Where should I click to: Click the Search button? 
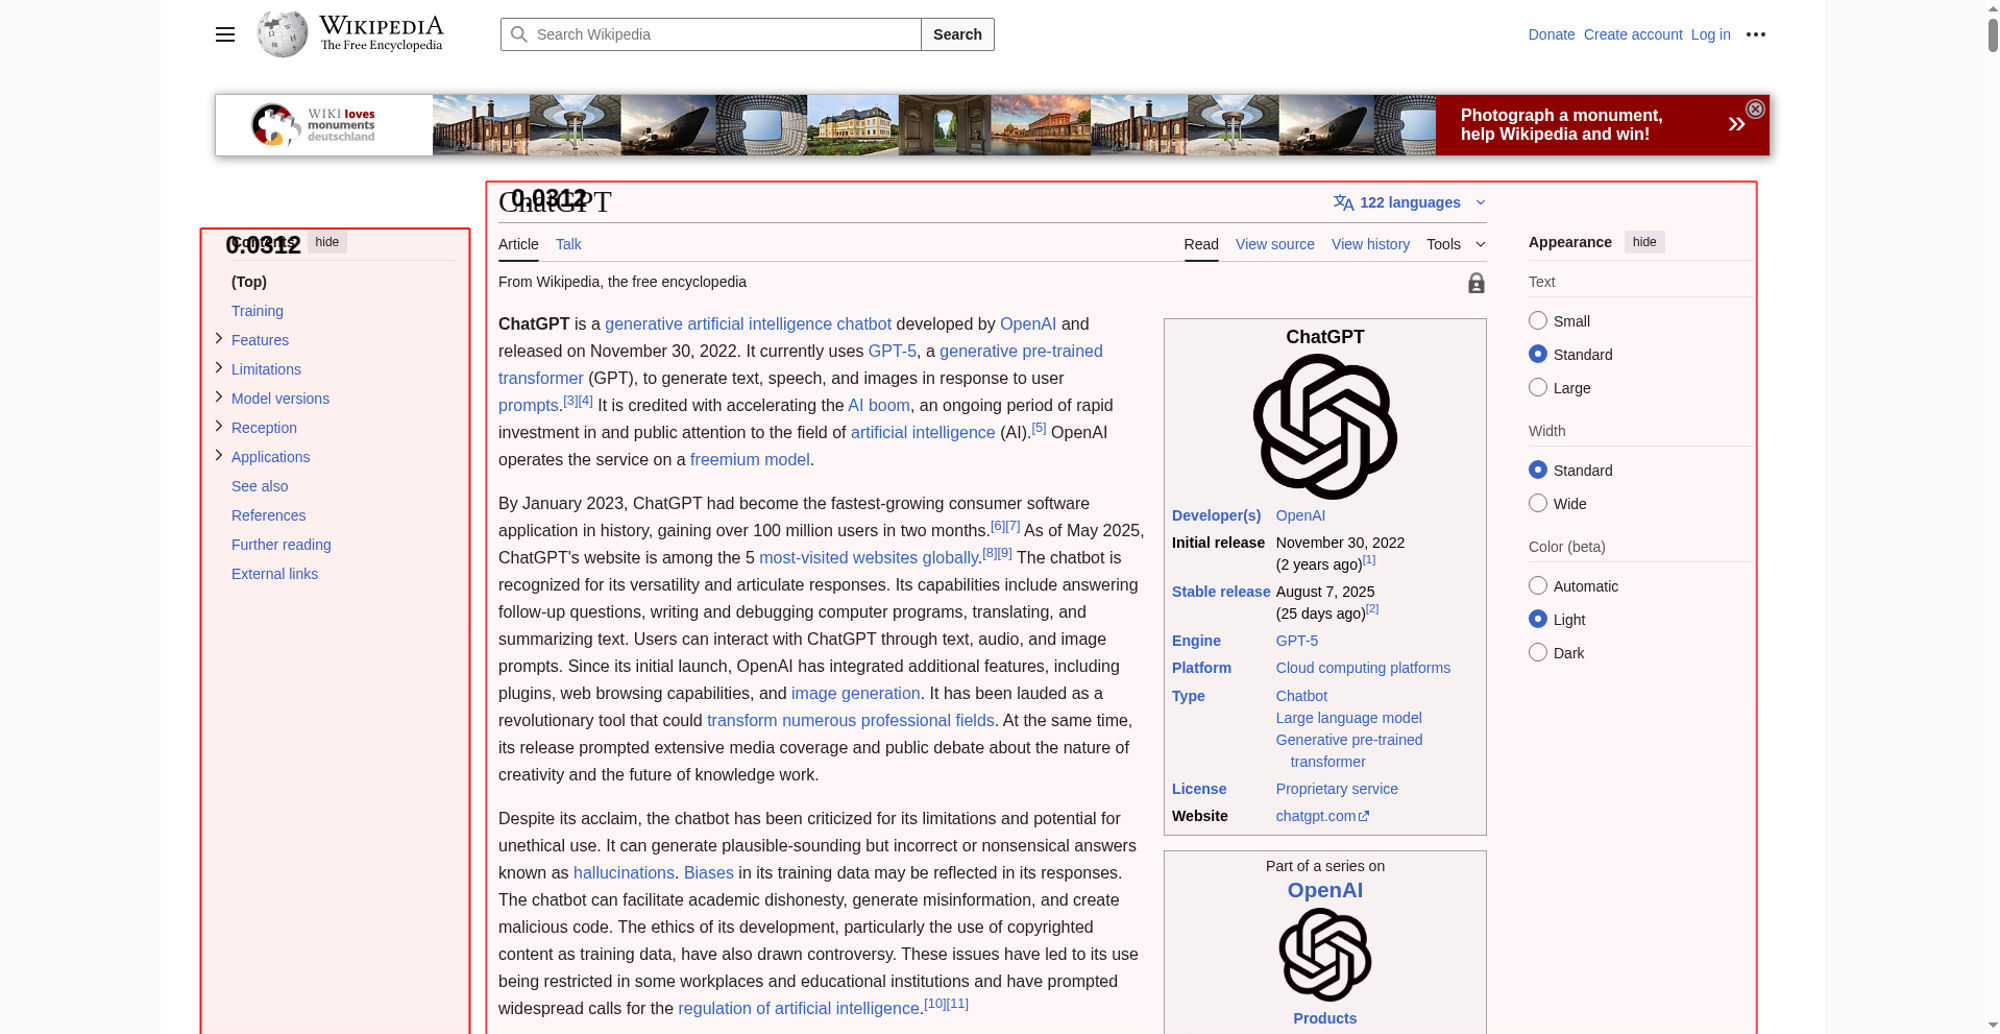957,34
